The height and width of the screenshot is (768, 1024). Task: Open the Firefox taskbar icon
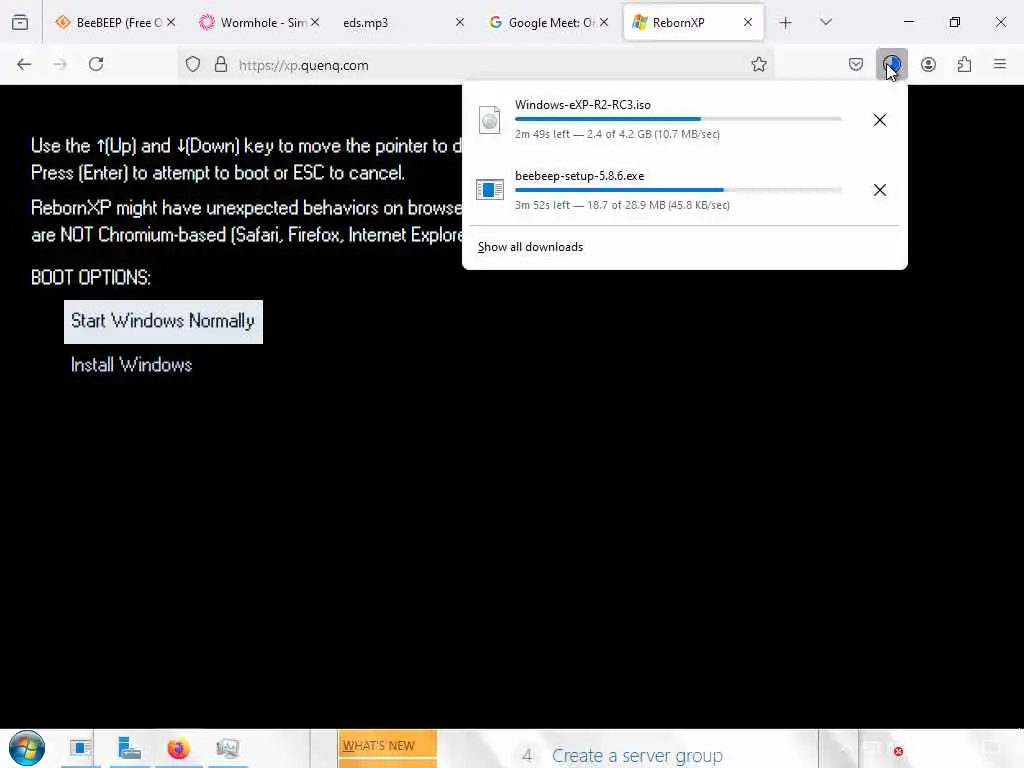pos(178,748)
